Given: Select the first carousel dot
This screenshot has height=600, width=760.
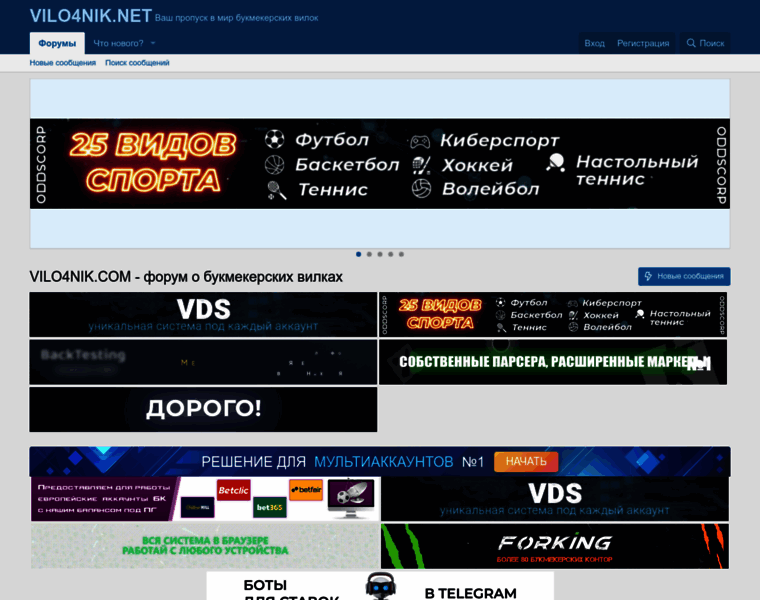Looking at the screenshot, I should coord(359,254).
